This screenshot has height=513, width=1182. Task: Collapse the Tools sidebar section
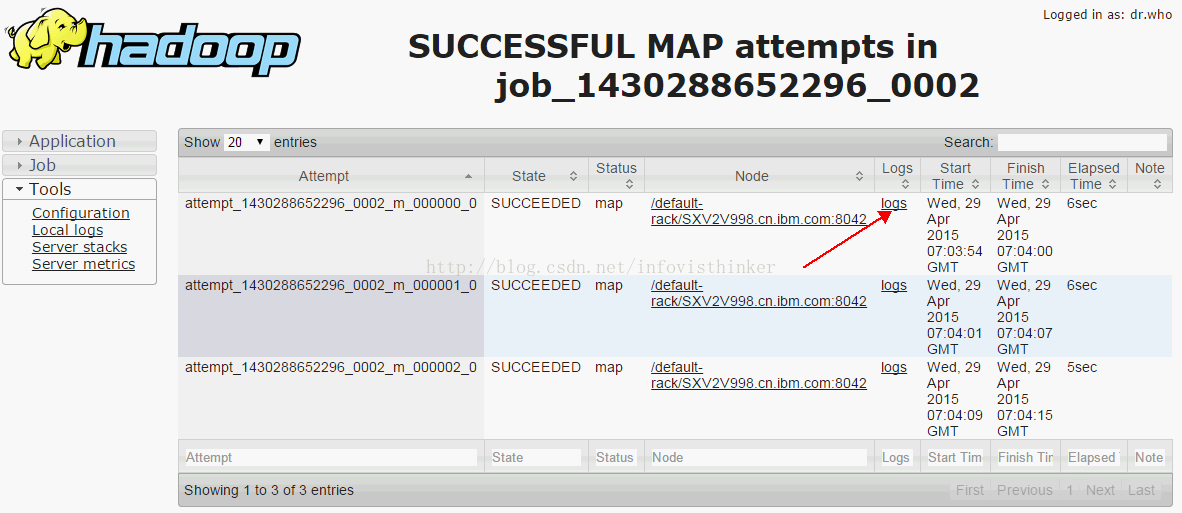[x=80, y=189]
